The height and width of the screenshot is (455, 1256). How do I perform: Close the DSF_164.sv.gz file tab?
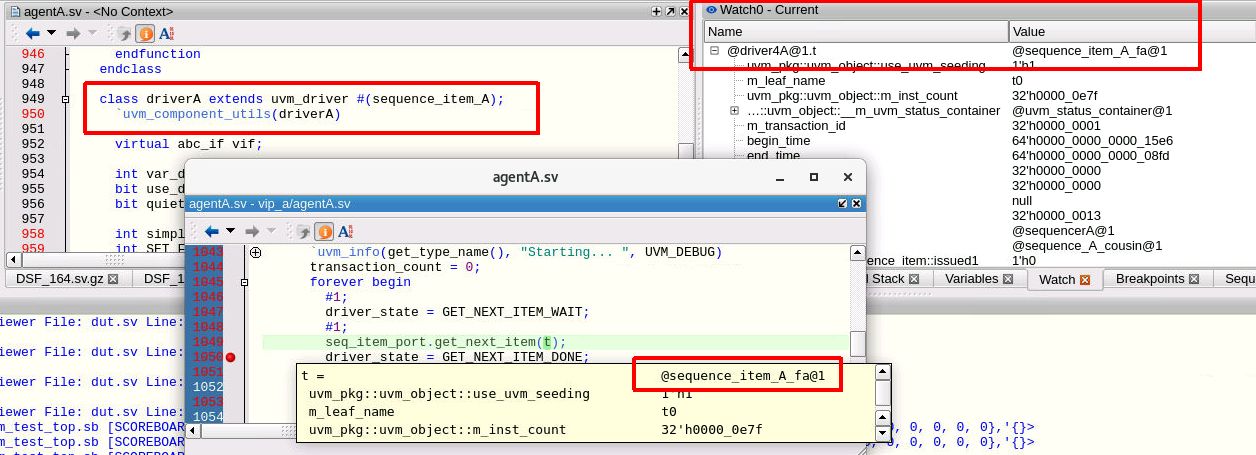tap(113, 279)
